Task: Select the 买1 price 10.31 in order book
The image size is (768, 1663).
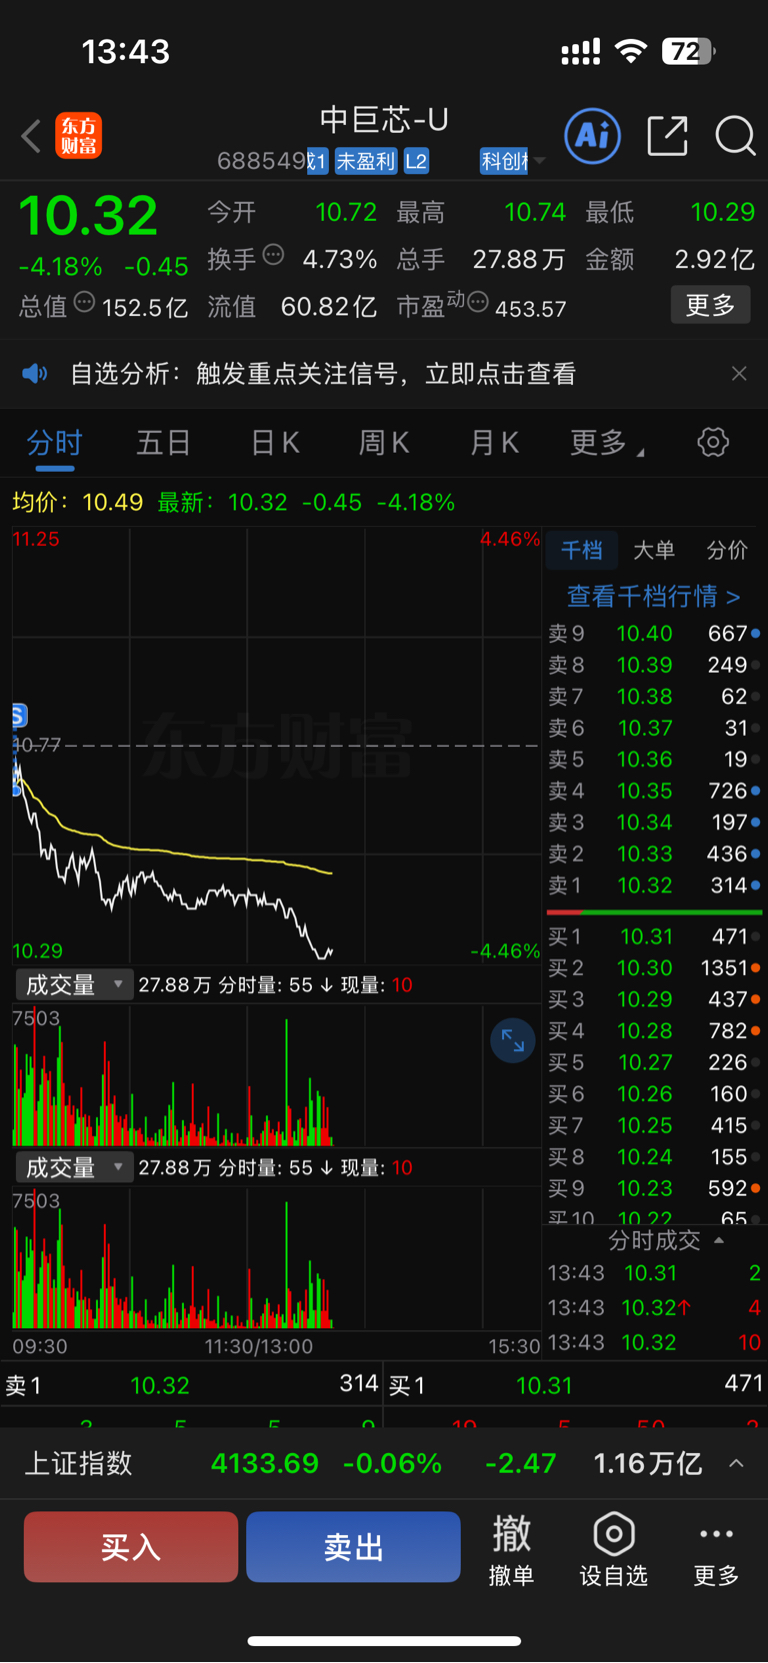Action: [646, 936]
